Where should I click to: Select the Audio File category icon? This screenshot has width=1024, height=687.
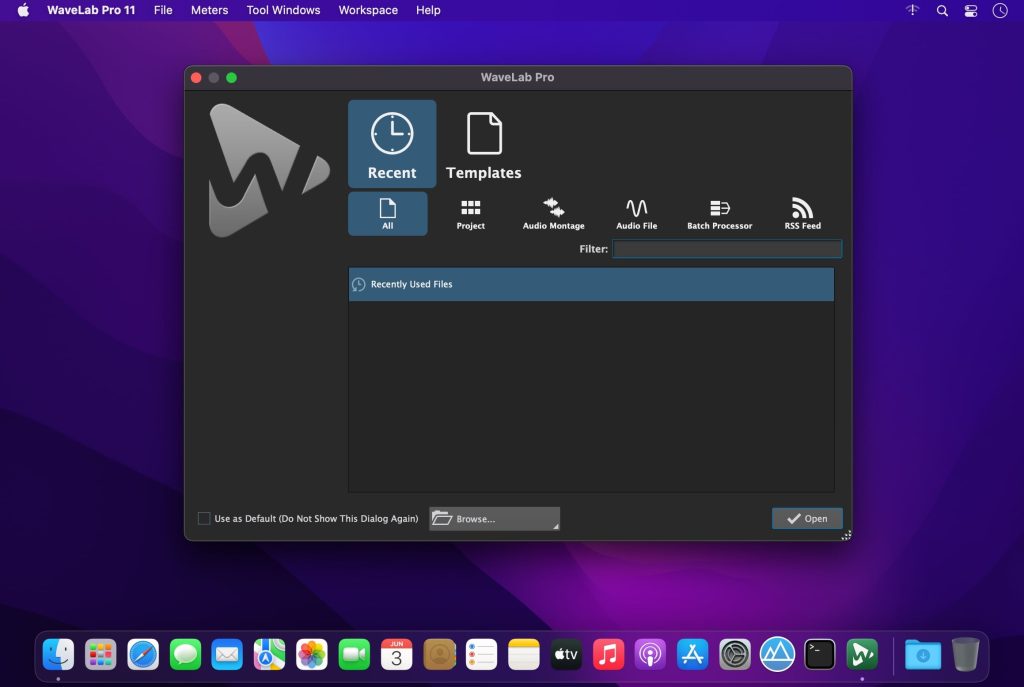coord(636,212)
